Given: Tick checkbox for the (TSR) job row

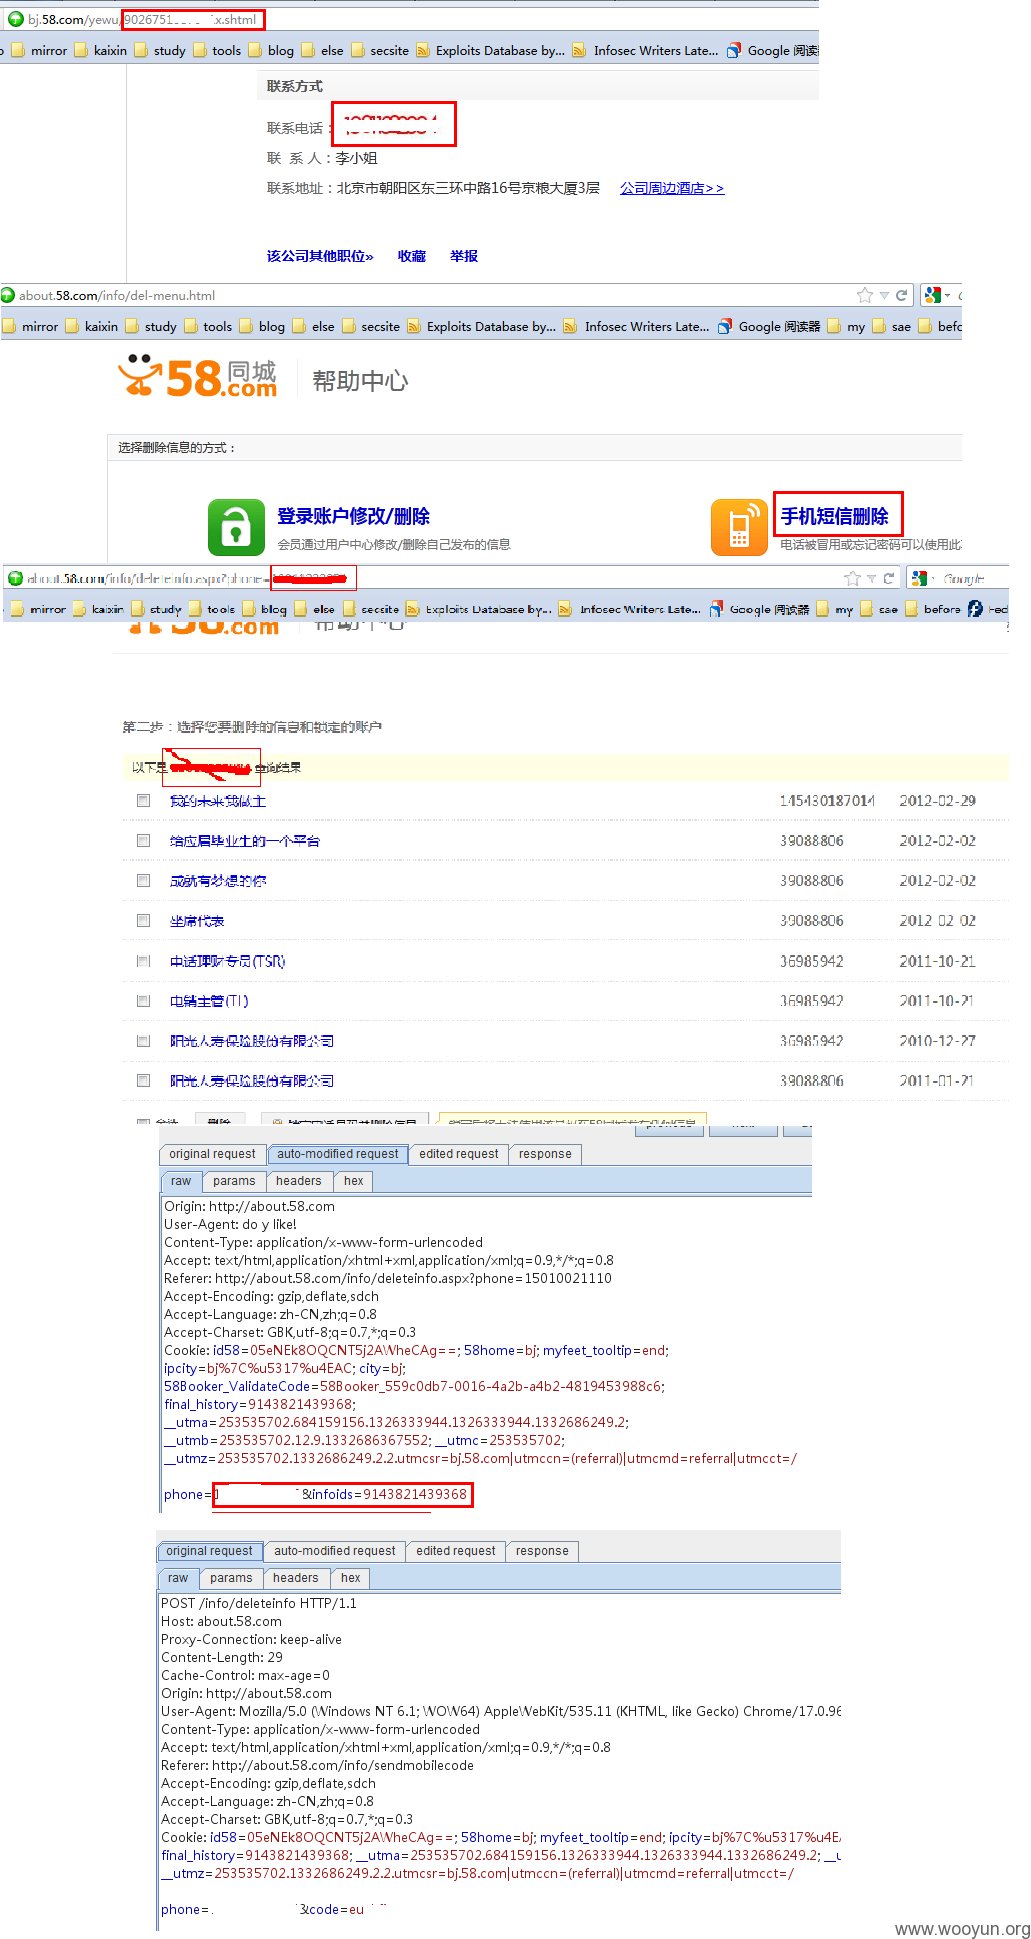Looking at the screenshot, I should click(143, 960).
